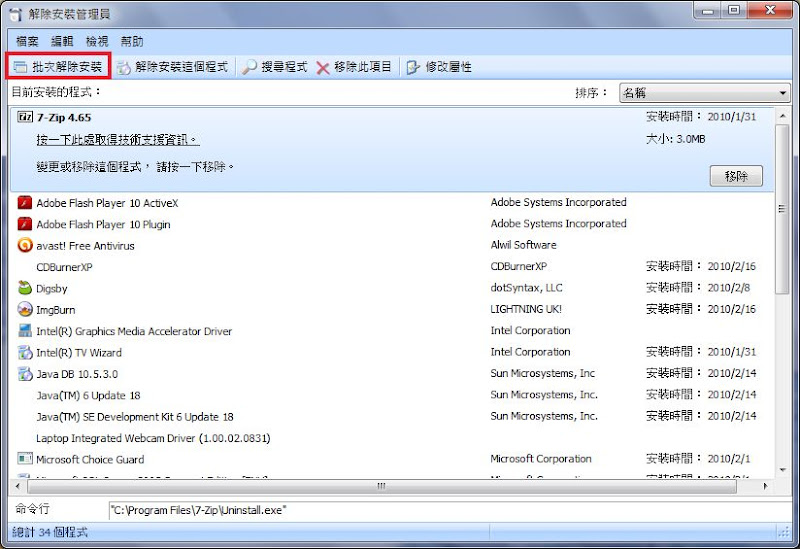Click the Intel(R) TV Wizard icon
The width and height of the screenshot is (800, 549).
click(24, 353)
